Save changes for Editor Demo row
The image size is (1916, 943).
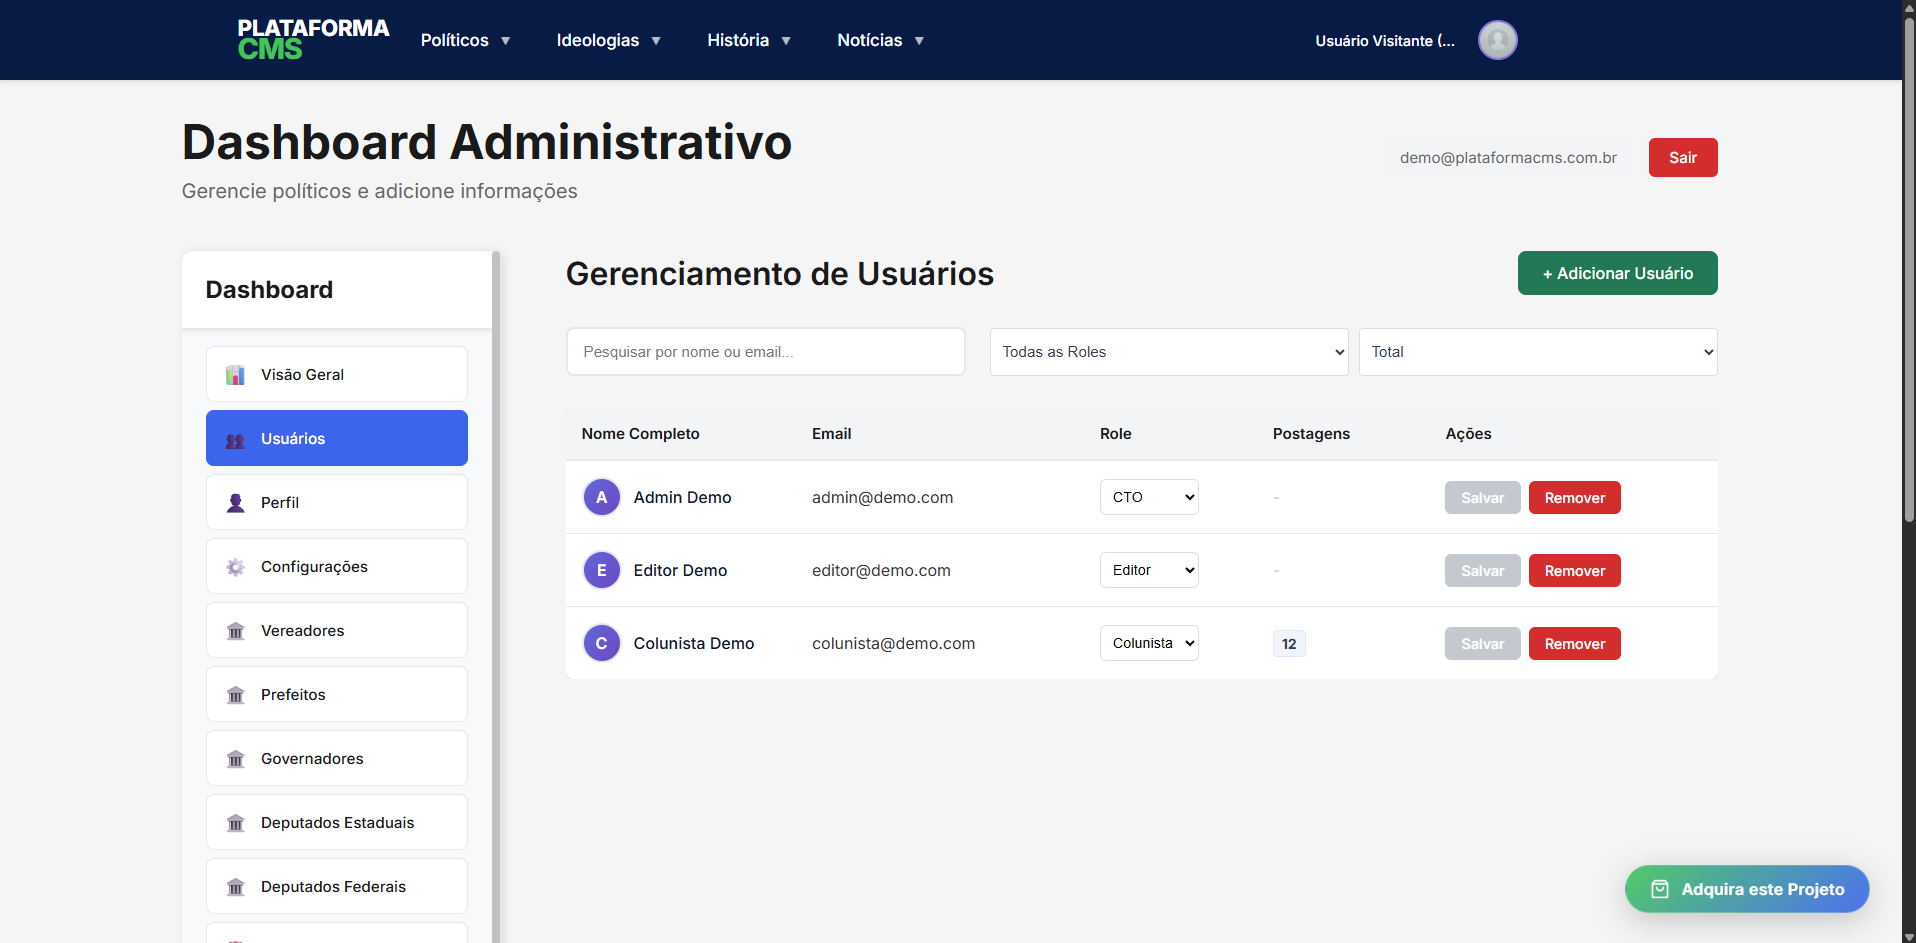tap(1482, 570)
